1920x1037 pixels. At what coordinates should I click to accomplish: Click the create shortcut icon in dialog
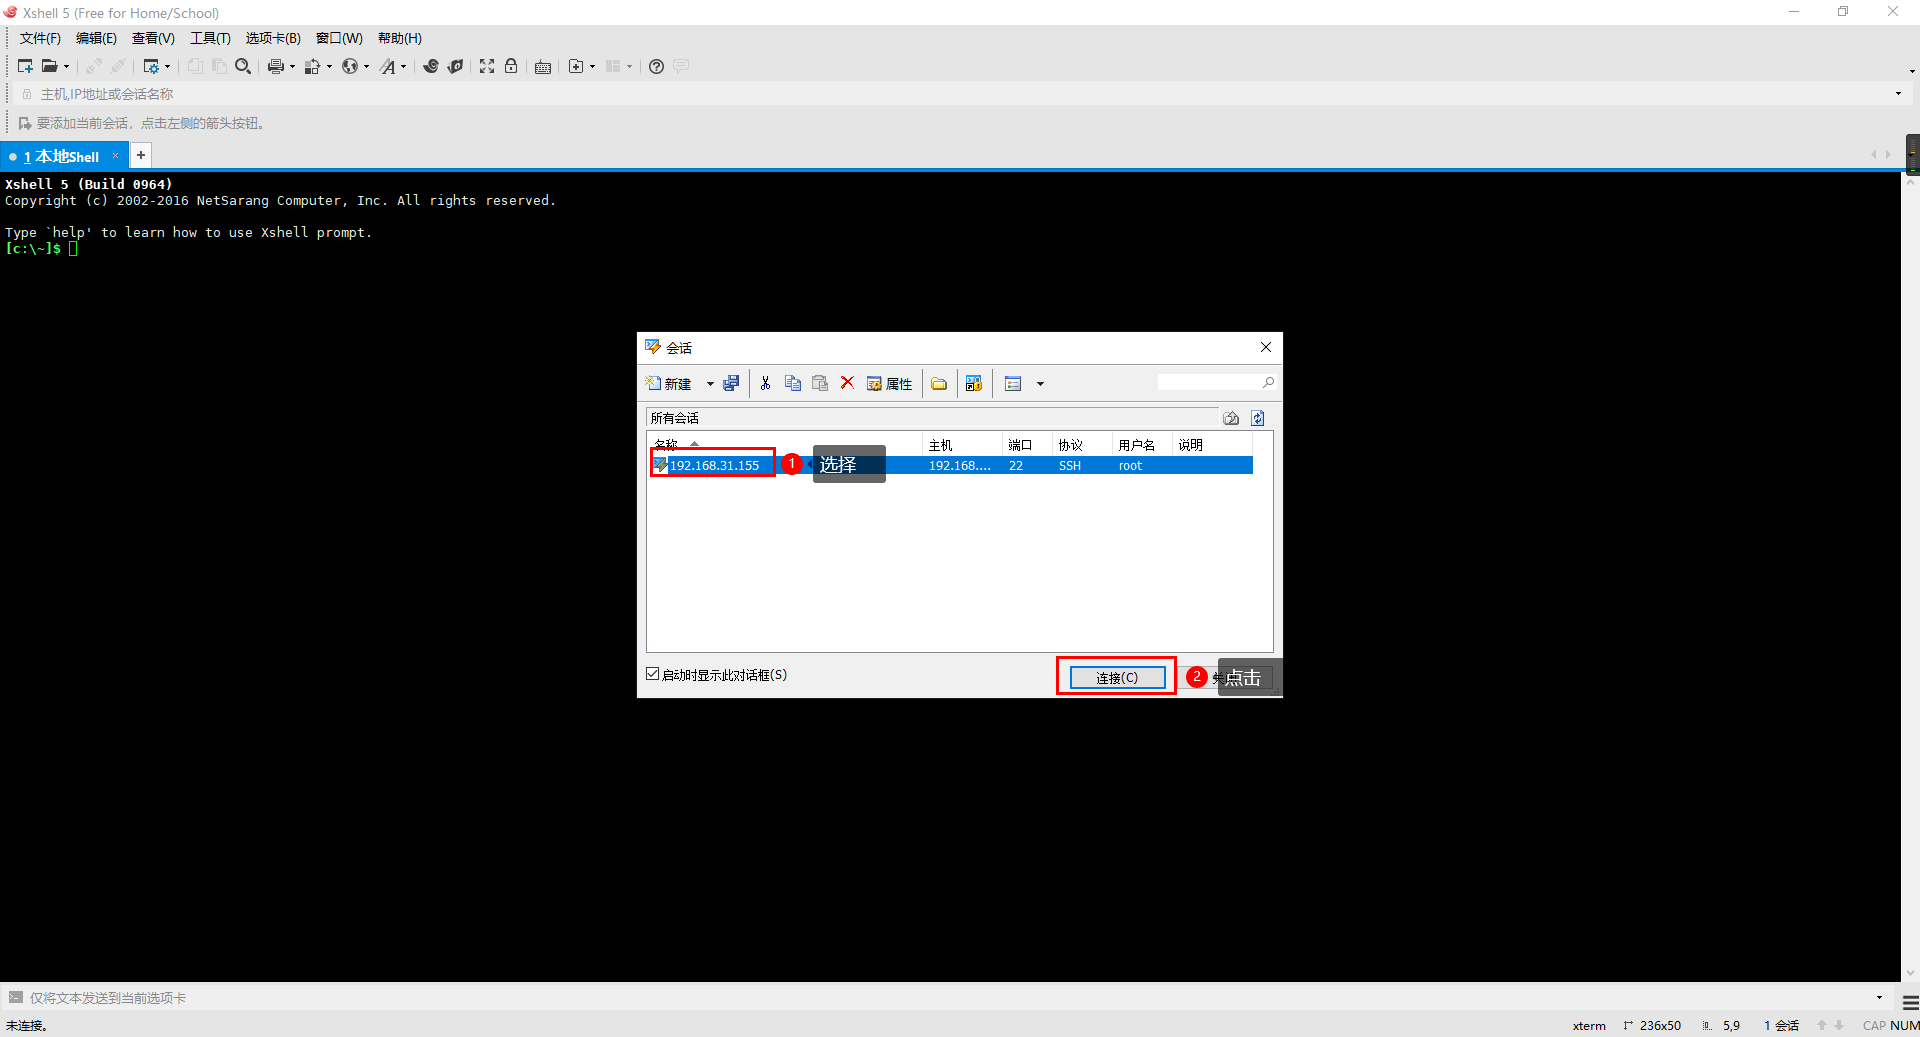point(974,383)
